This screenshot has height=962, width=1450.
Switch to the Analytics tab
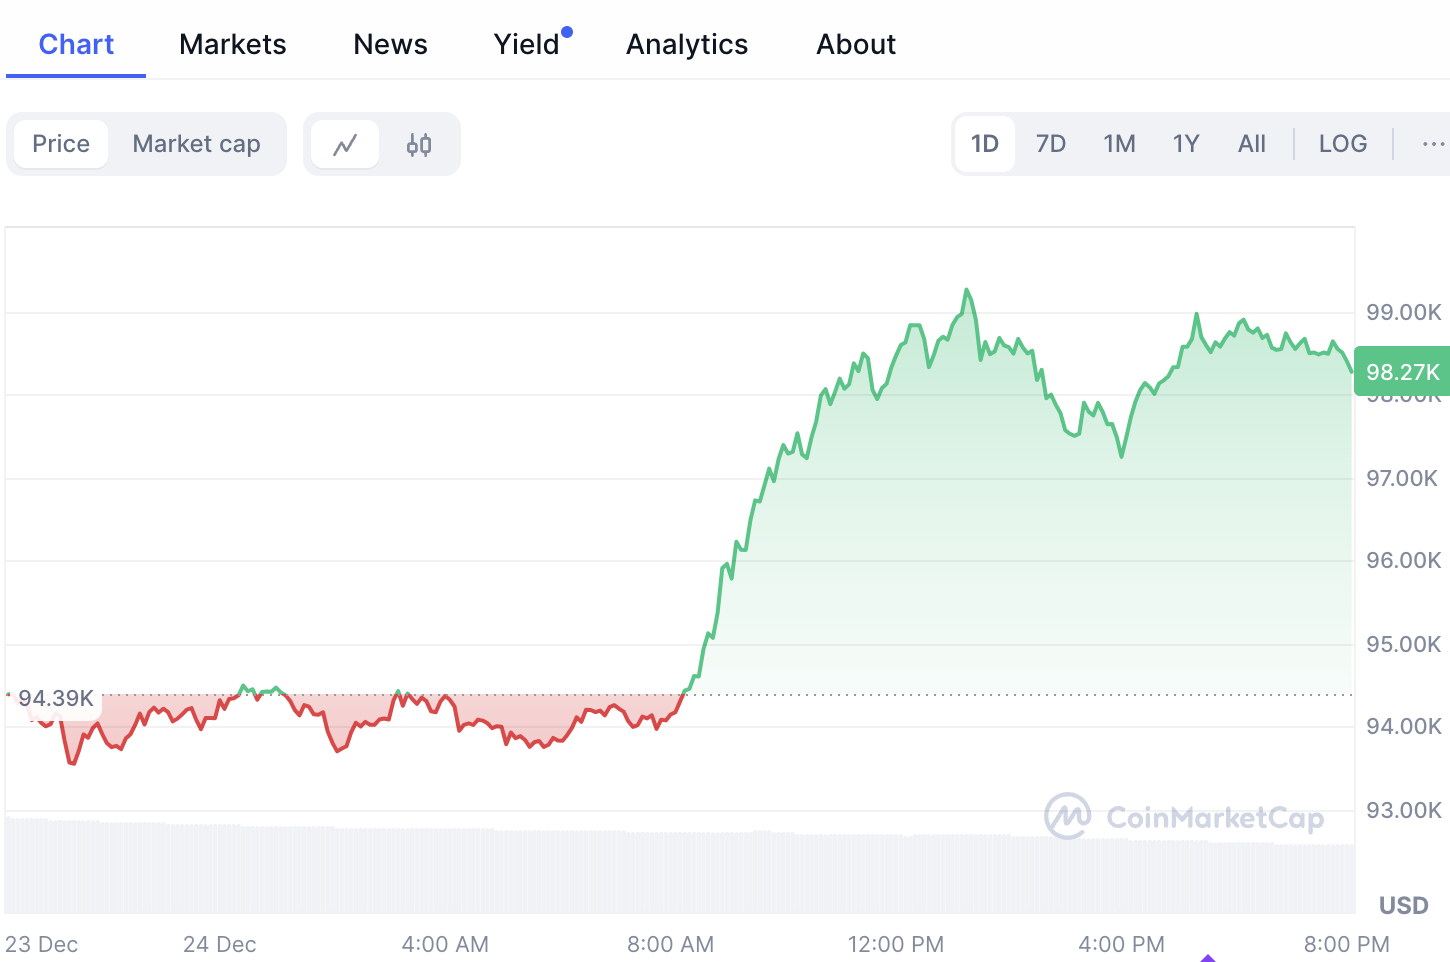pos(687,44)
